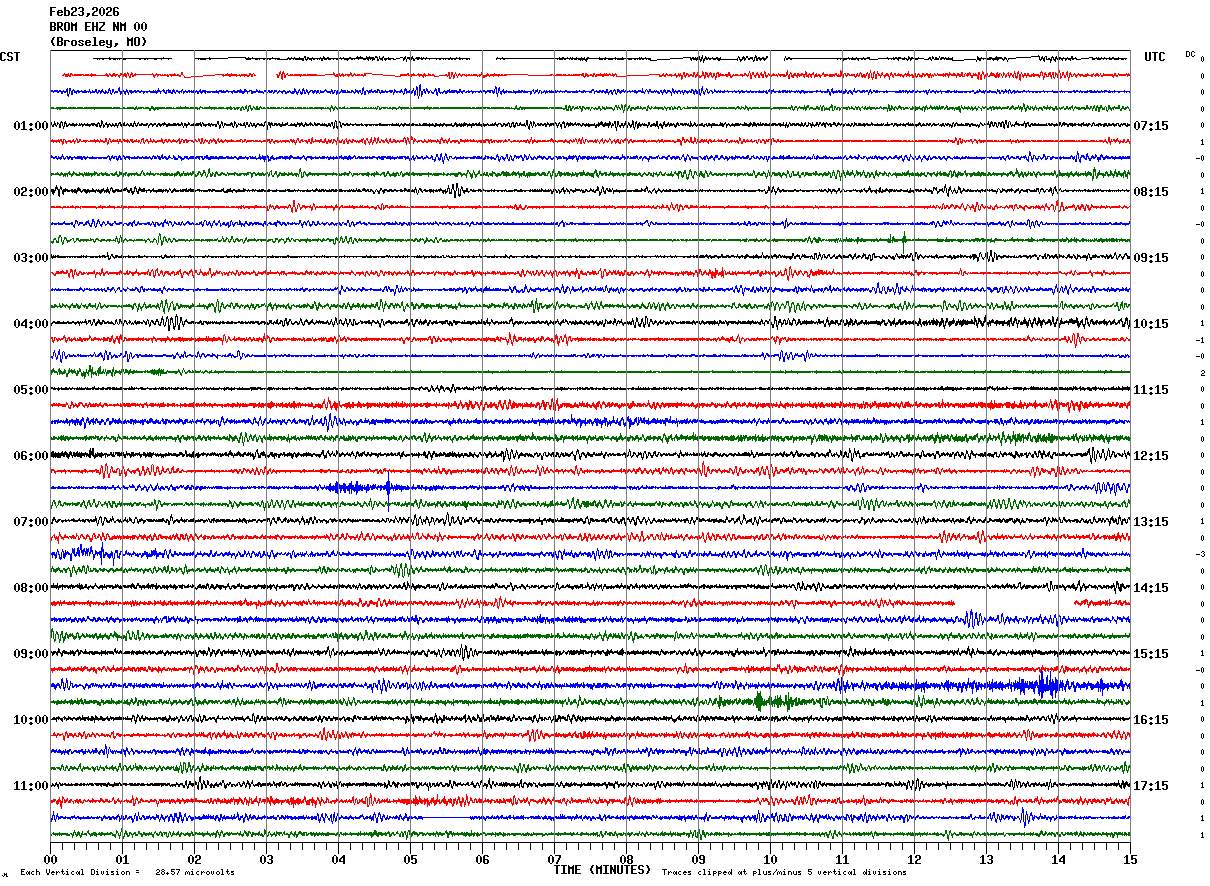This screenshot has height=886, width=1210.
Task: Click minute tick label 05 on time axis
Action: click(410, 859)
